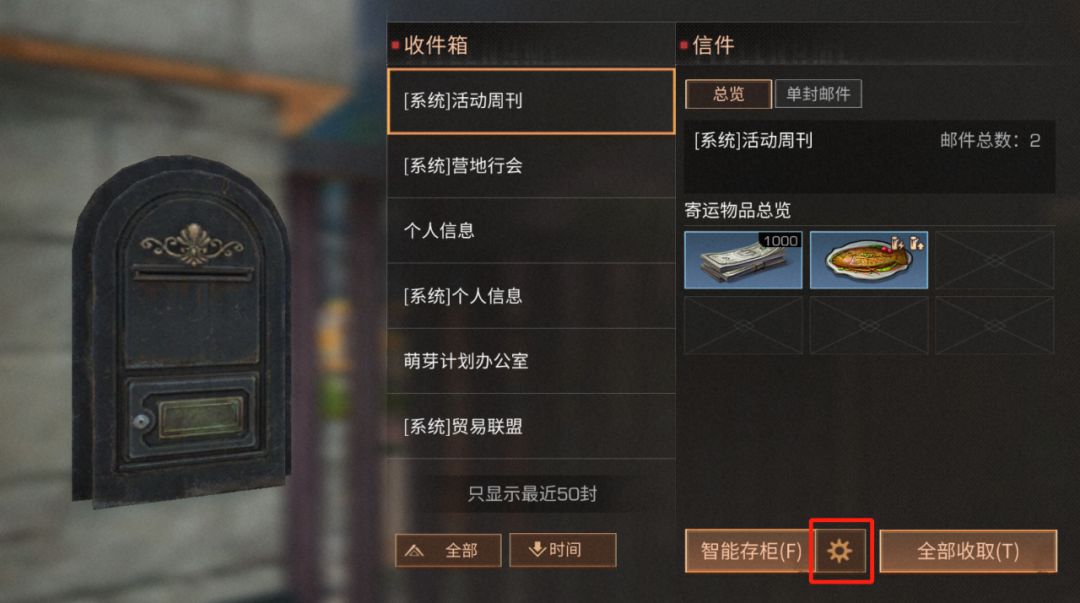The height and width of the screenshot is (603, 1080).
Task: Click the empty third item slot
Action: (994, 260)
